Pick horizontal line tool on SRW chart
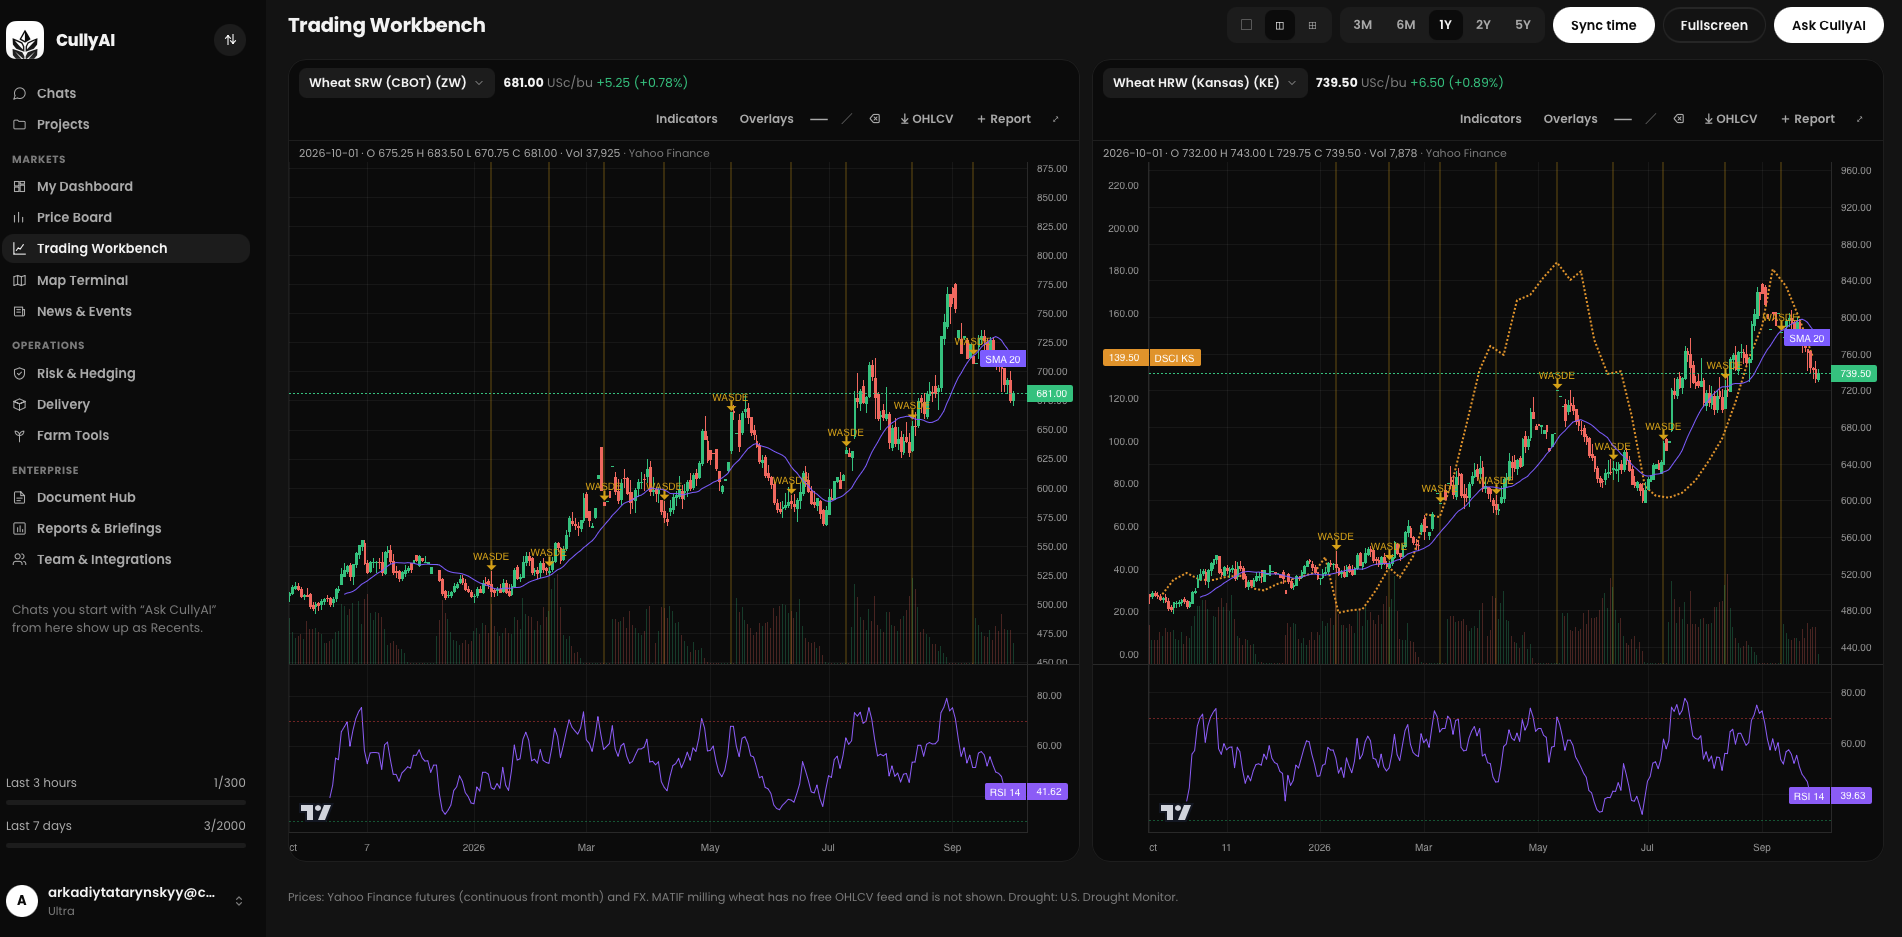 click(x=819, y=119)
